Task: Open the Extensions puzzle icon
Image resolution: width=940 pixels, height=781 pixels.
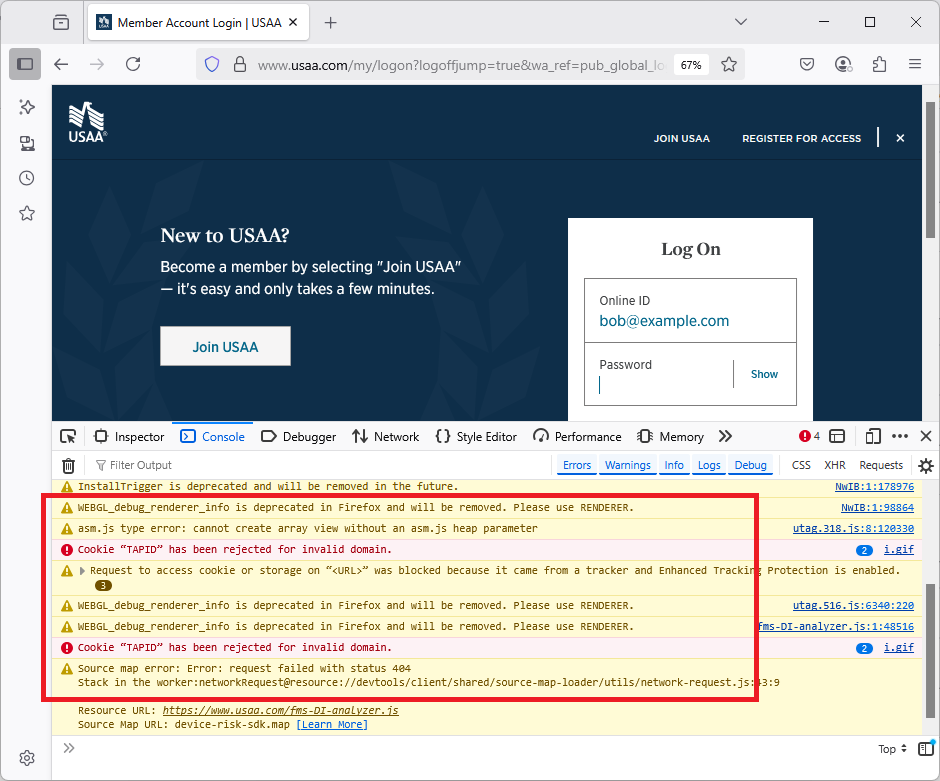Action: [x=879, y=64]
